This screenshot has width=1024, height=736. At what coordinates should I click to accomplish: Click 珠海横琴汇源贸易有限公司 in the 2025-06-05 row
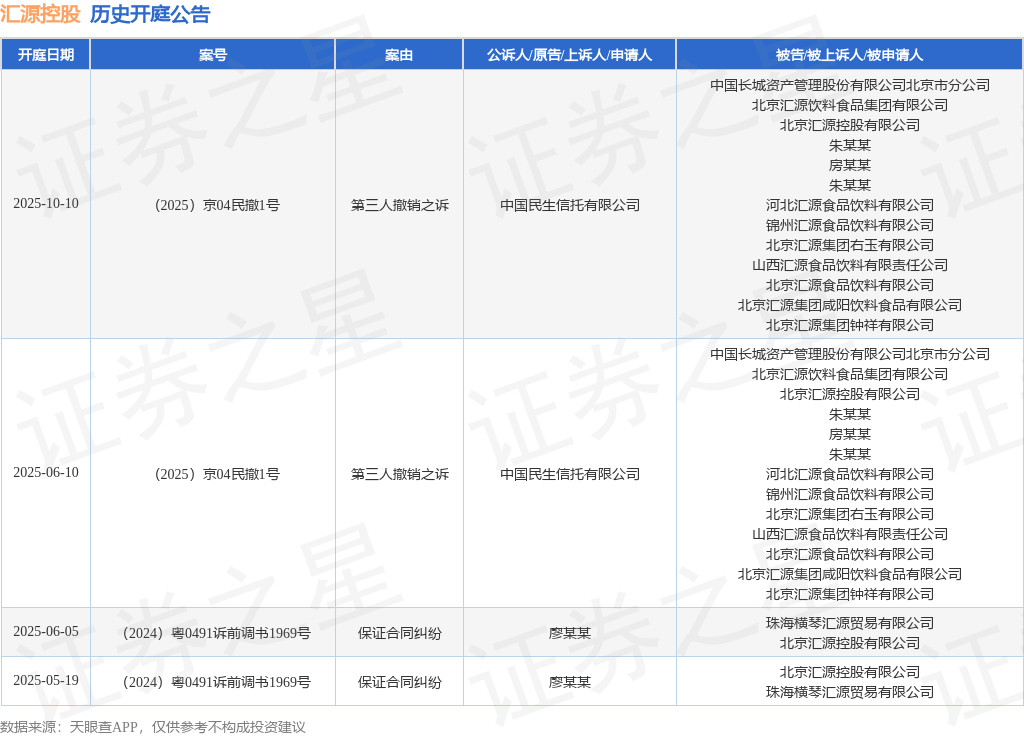(850, 623)
